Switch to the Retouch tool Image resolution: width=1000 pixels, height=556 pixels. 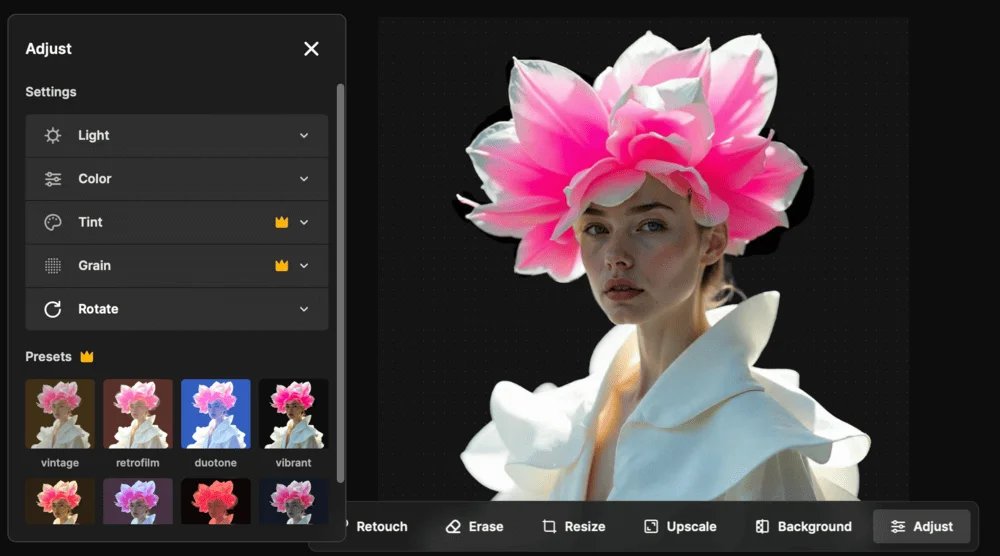(376, 526)
